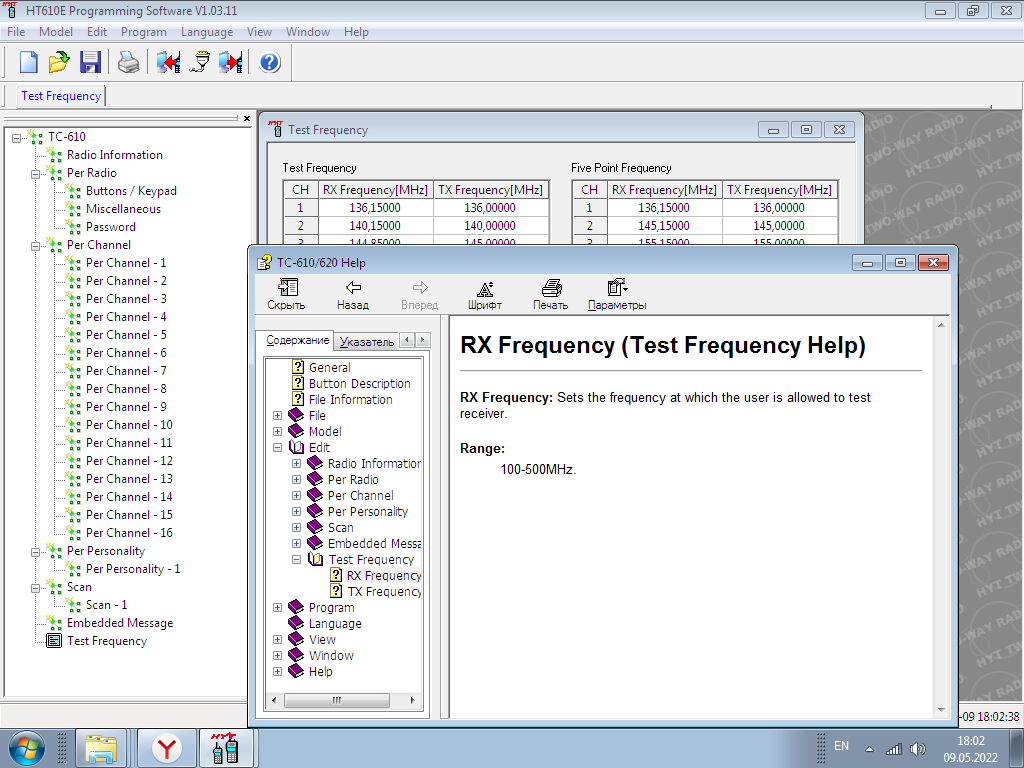Select Scan - 1 tree item

[106, 605]
